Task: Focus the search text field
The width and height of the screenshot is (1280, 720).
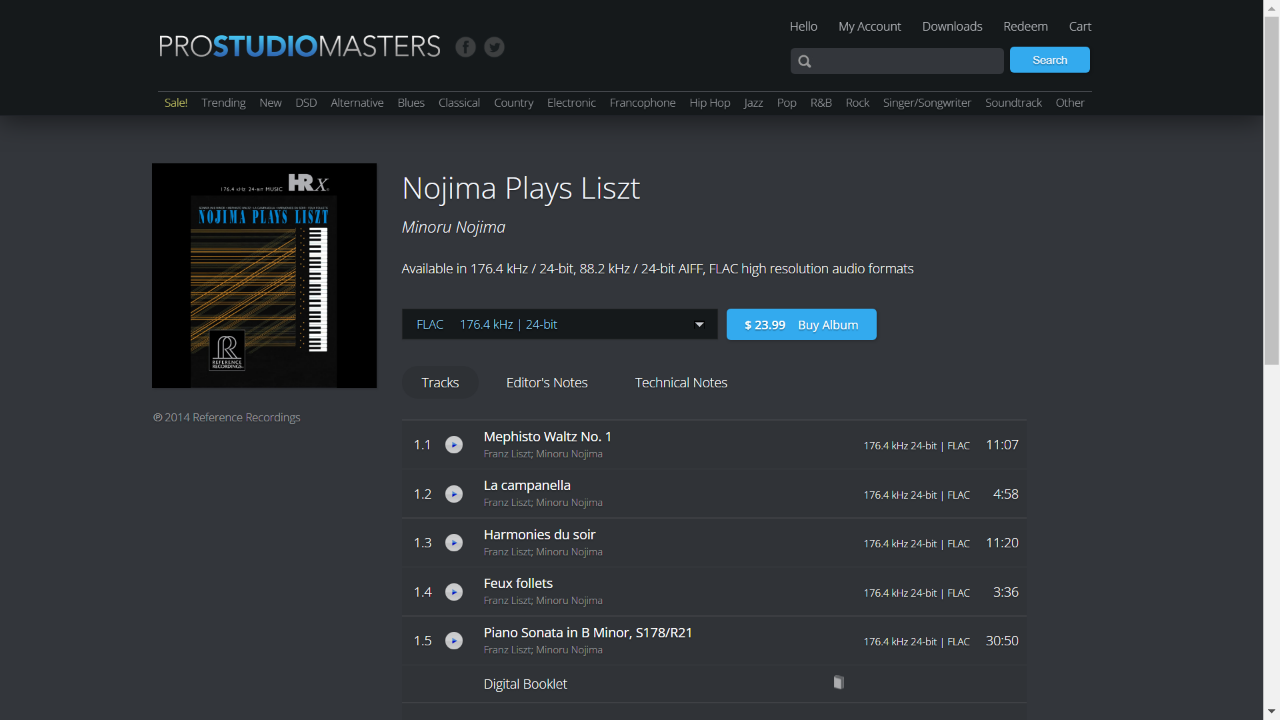Action: click(x=897, y=61)
